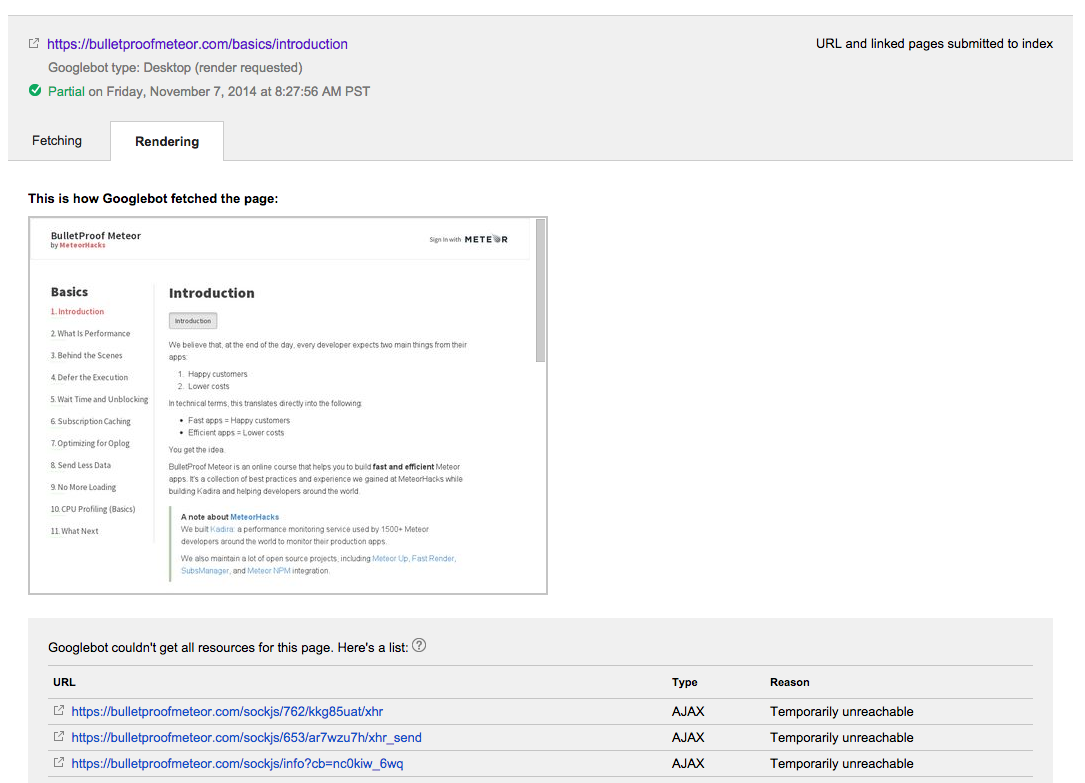Click the 'by MeteorHacks' byline in the preview header

(78, 246)
